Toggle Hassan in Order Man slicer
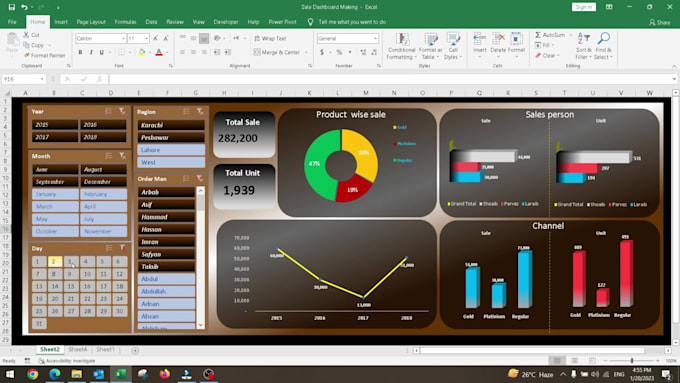The image size is (680, 383). click(x=167, y=229)
